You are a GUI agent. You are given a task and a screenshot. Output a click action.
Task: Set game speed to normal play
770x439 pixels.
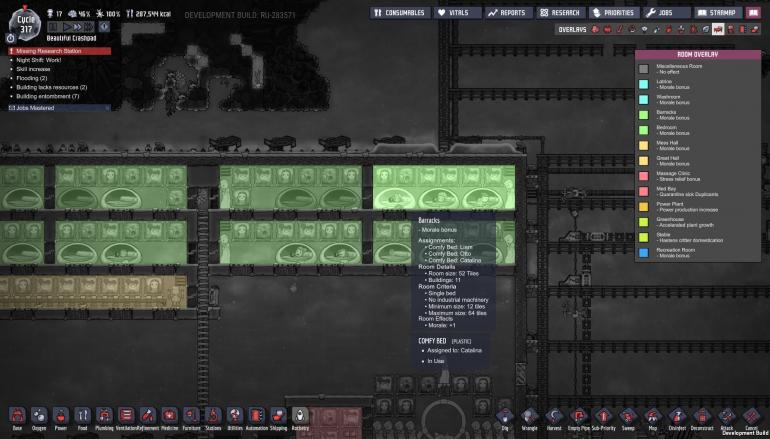point(67,27)
